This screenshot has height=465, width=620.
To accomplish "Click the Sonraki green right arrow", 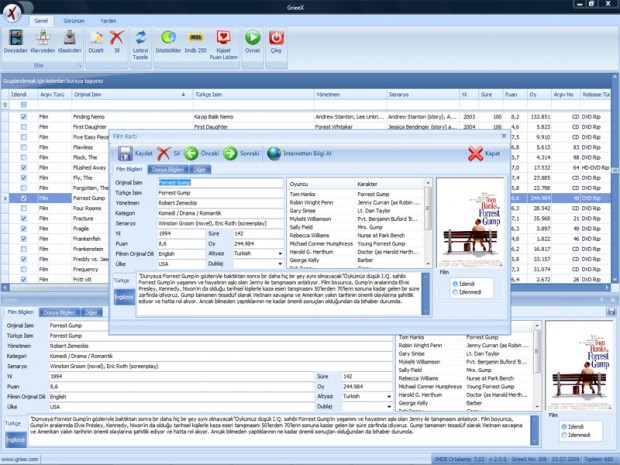I will click(230, 153).
